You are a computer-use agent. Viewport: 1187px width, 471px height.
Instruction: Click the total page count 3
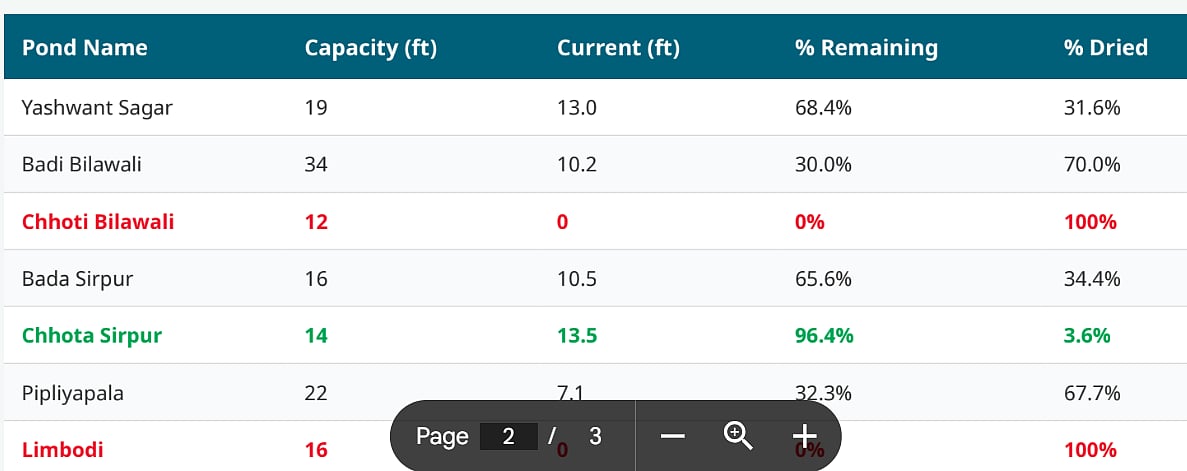click(x=595, y=436)
